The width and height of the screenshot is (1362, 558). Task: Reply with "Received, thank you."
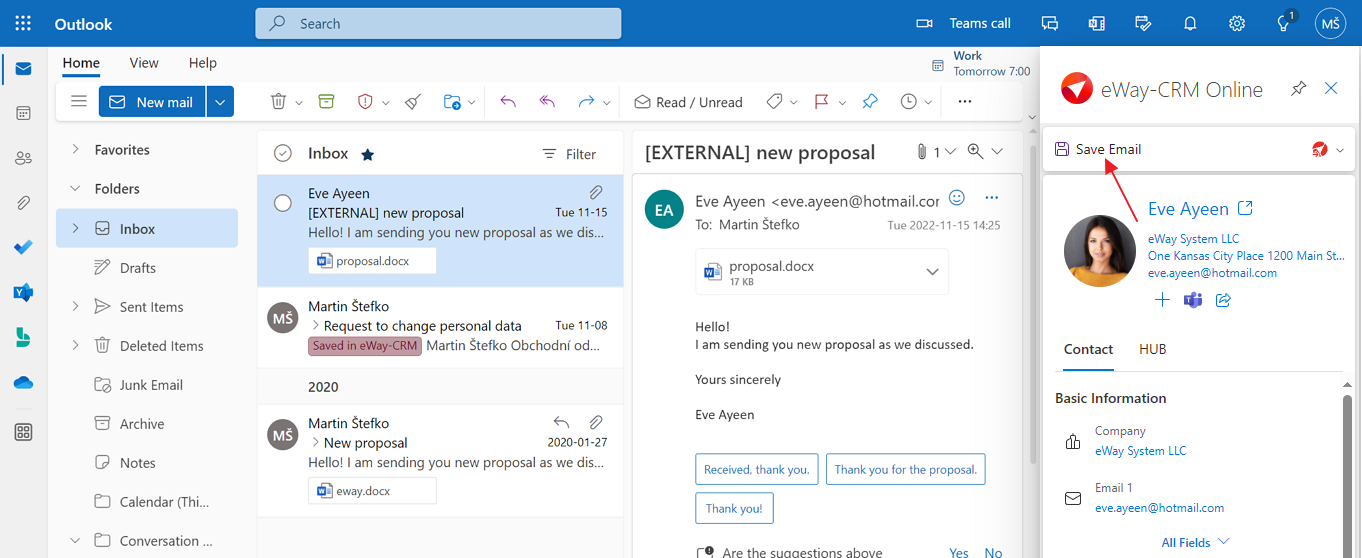point(757,469)
